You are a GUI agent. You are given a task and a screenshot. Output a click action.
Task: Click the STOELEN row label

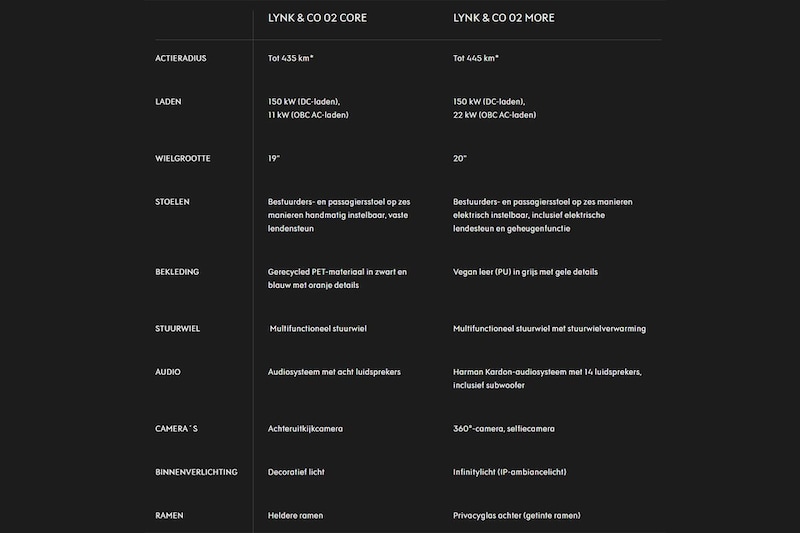[172, 202]
